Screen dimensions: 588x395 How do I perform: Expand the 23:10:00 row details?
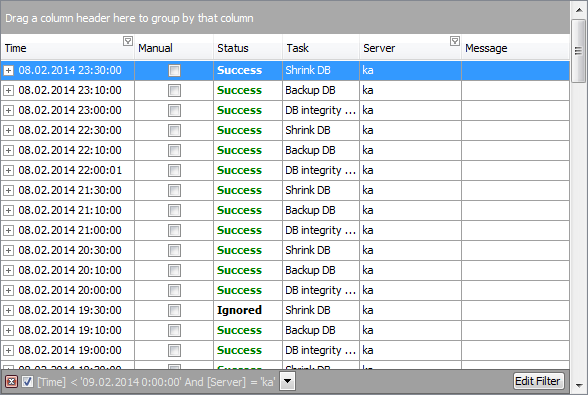[x=8, y=90]
